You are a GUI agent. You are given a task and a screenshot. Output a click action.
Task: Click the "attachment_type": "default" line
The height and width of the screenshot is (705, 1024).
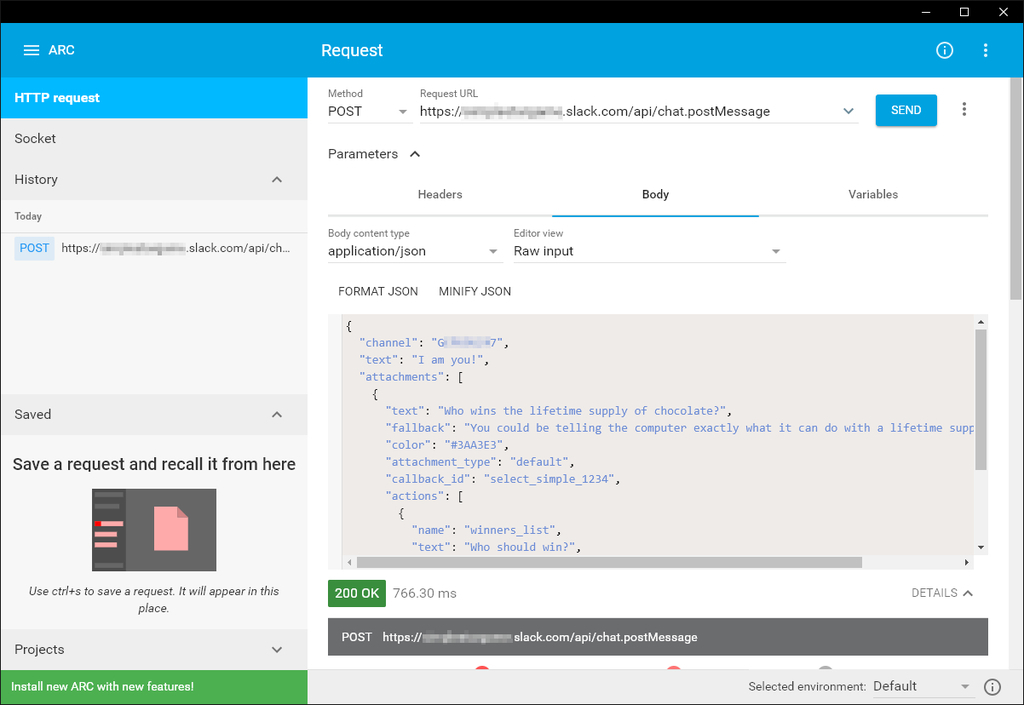(480, 462)
